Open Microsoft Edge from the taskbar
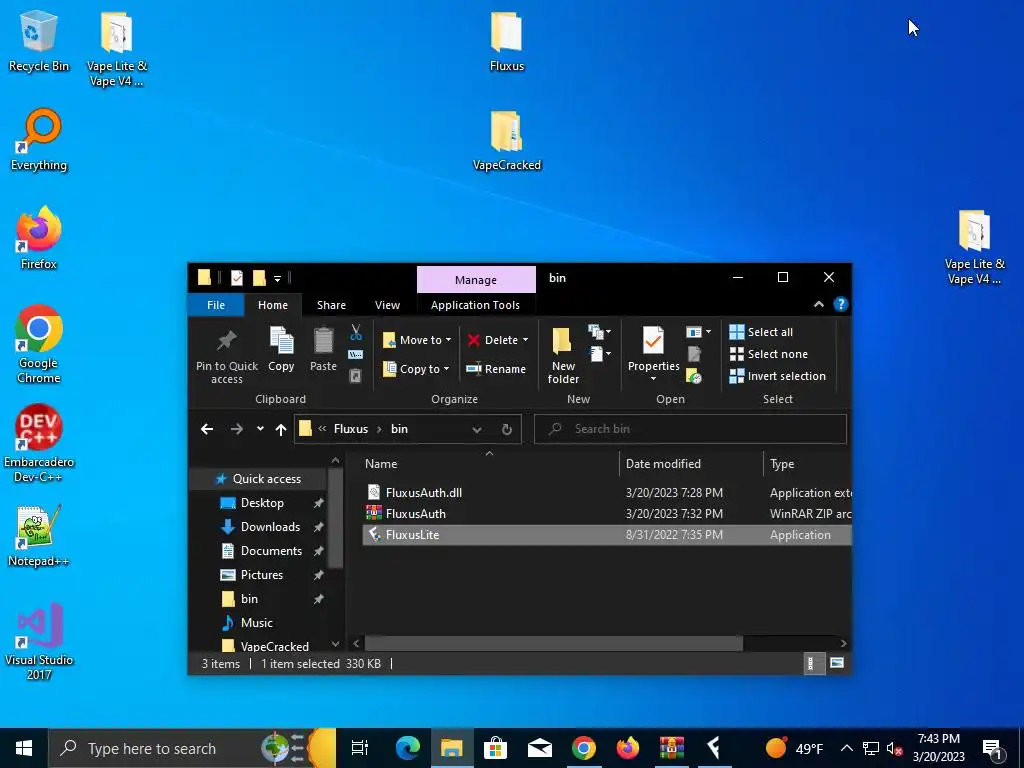This screenshot has height=768, width=1024. coord(408,748)
